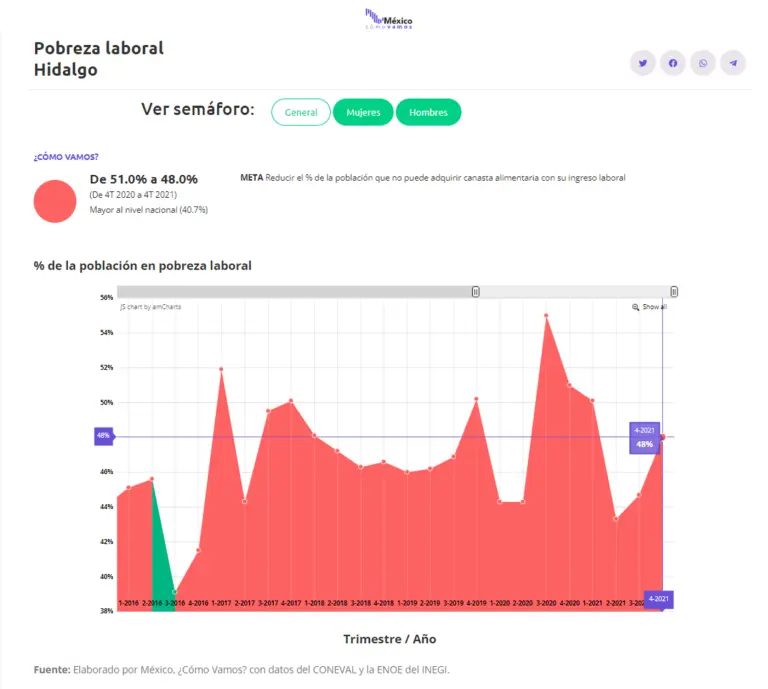The height and width of the screenshot is (689, 768).
Task: Click the 4-2021 48% tooltip label
Action: pos(644,438)
